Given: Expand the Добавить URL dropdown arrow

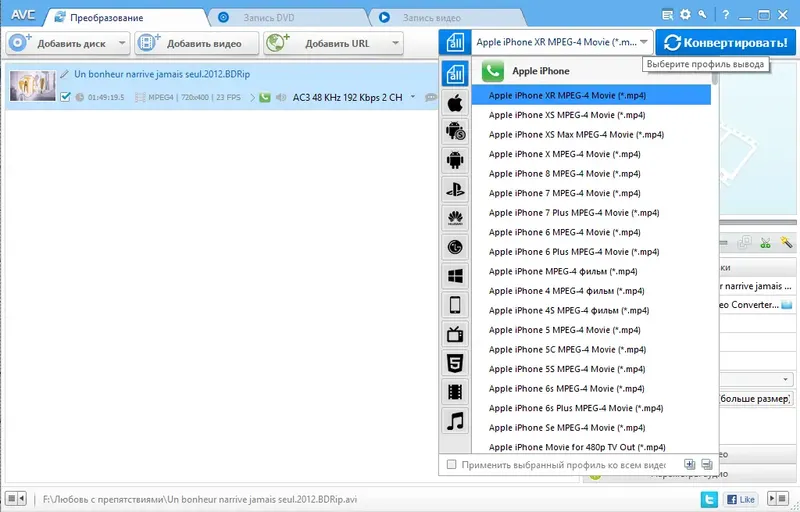Looking at the screenshot, I should [395, 43].
